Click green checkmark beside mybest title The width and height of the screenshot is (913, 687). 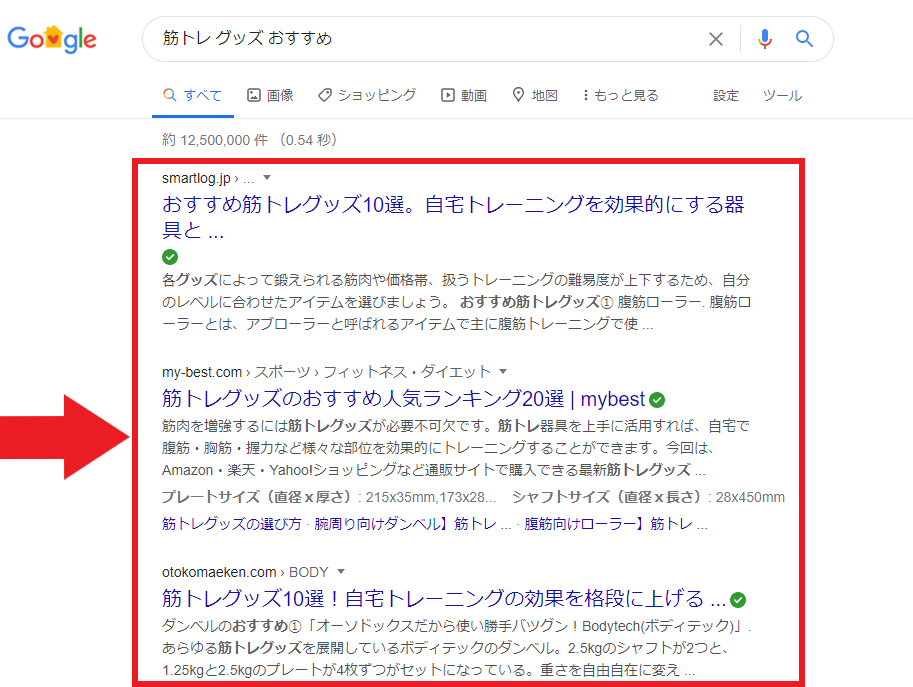coord(657,400)
